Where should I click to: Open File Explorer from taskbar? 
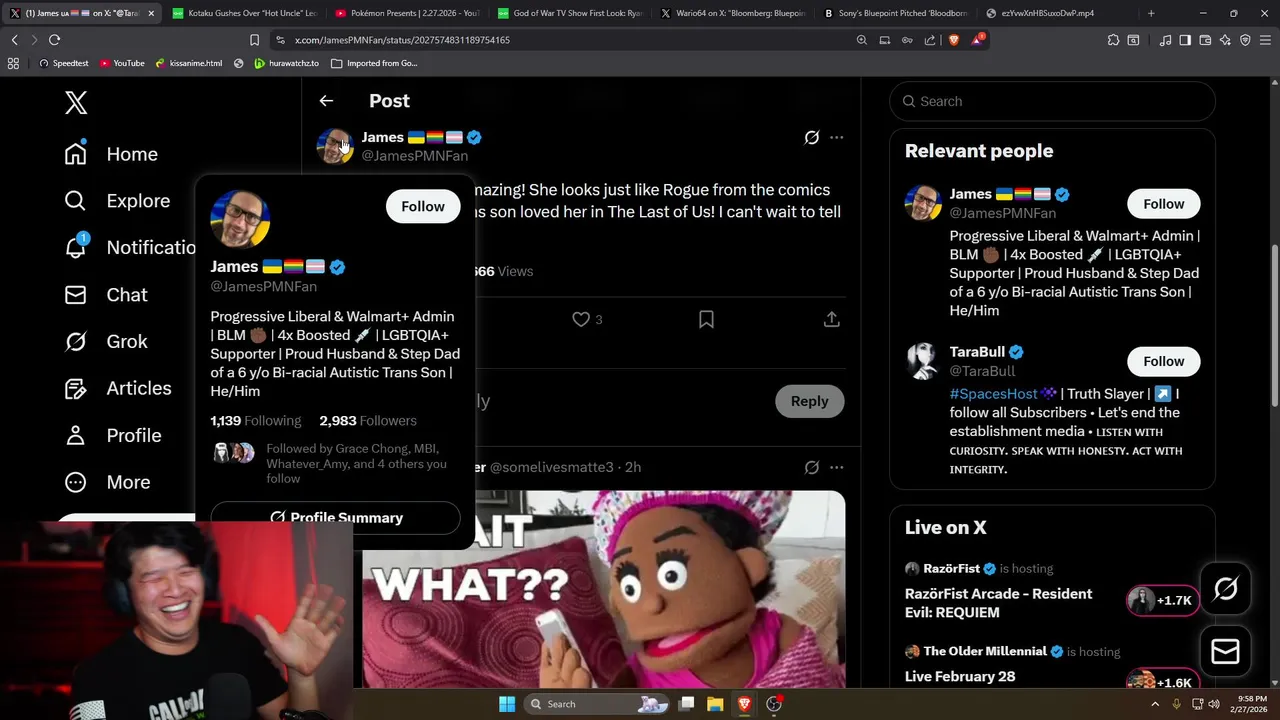point(716,704)
